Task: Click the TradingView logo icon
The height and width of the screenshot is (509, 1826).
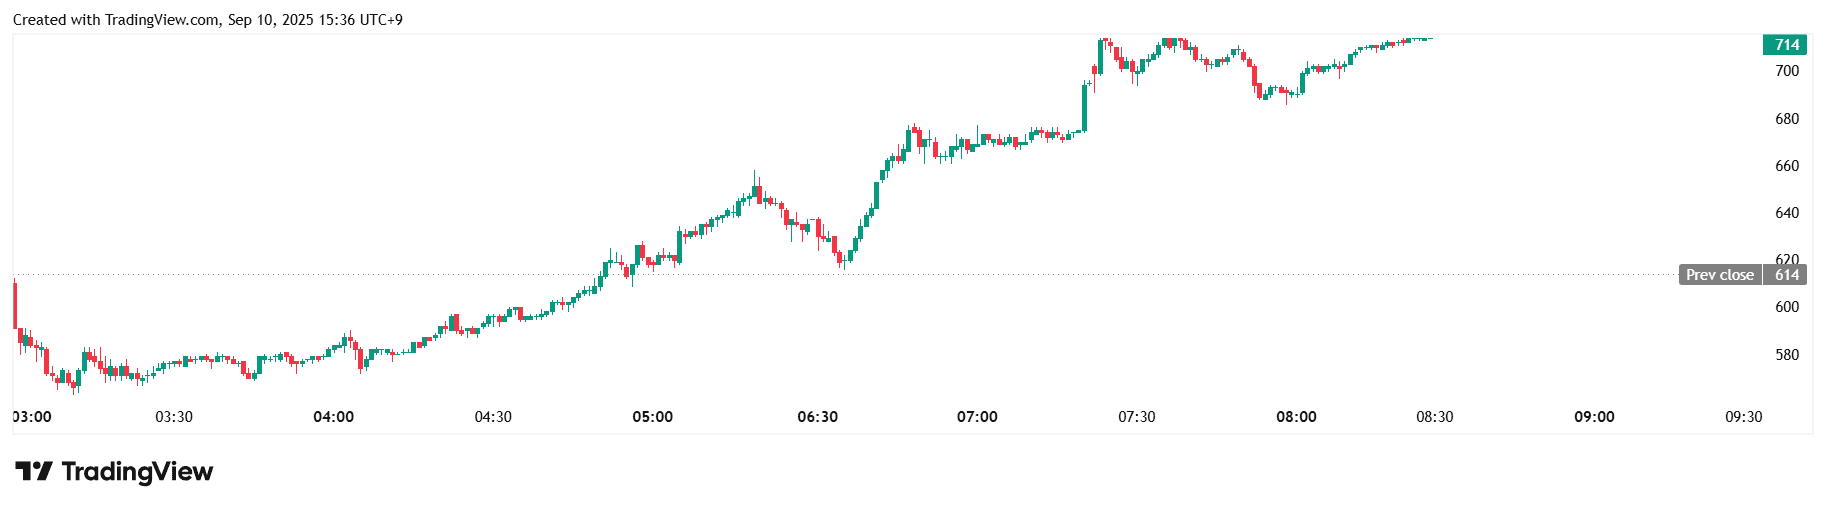Action: [x=33, y=471]
